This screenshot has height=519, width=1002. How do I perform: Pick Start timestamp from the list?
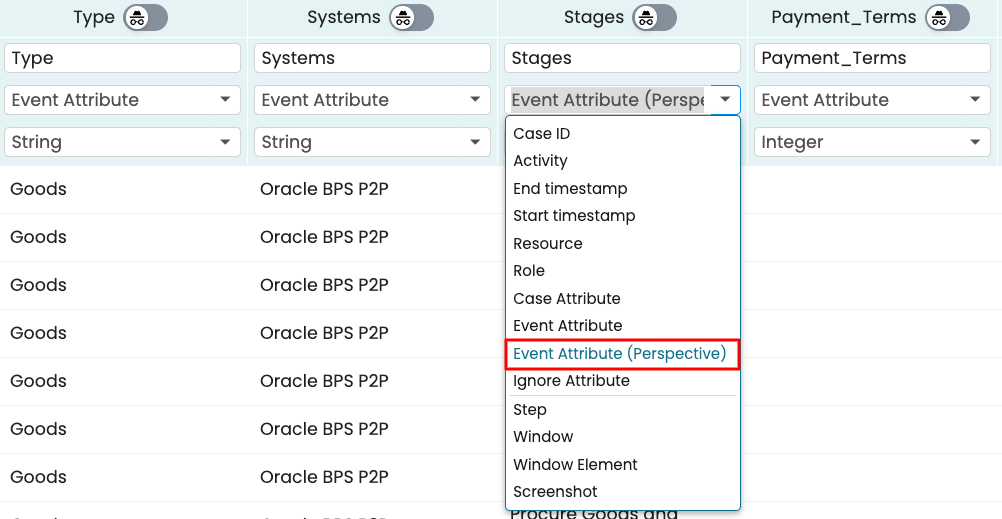[x=574, y=216]
